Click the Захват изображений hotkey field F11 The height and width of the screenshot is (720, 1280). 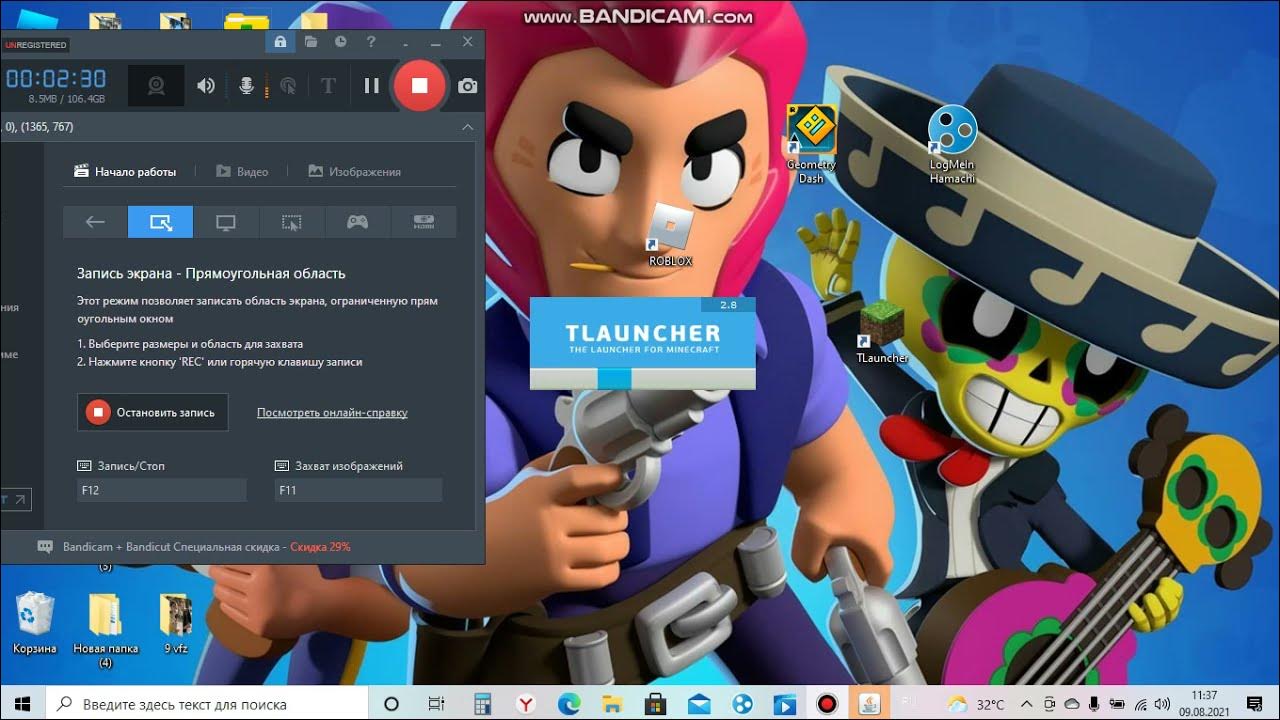pyautogui.click(x=358, y=490)
